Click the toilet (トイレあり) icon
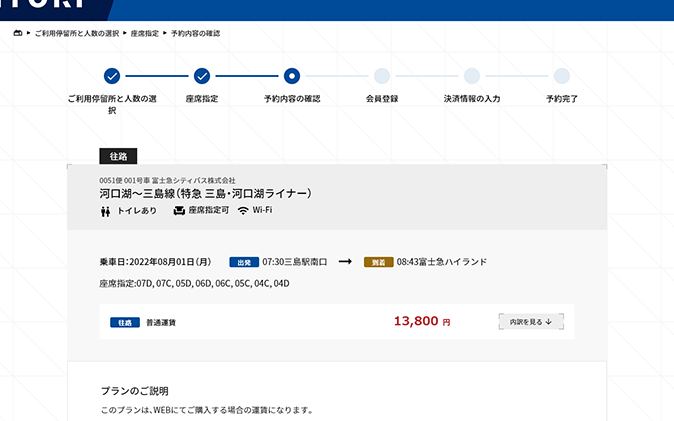The width and height of the screenshot is (674, 421). click(x=105, y=211)
